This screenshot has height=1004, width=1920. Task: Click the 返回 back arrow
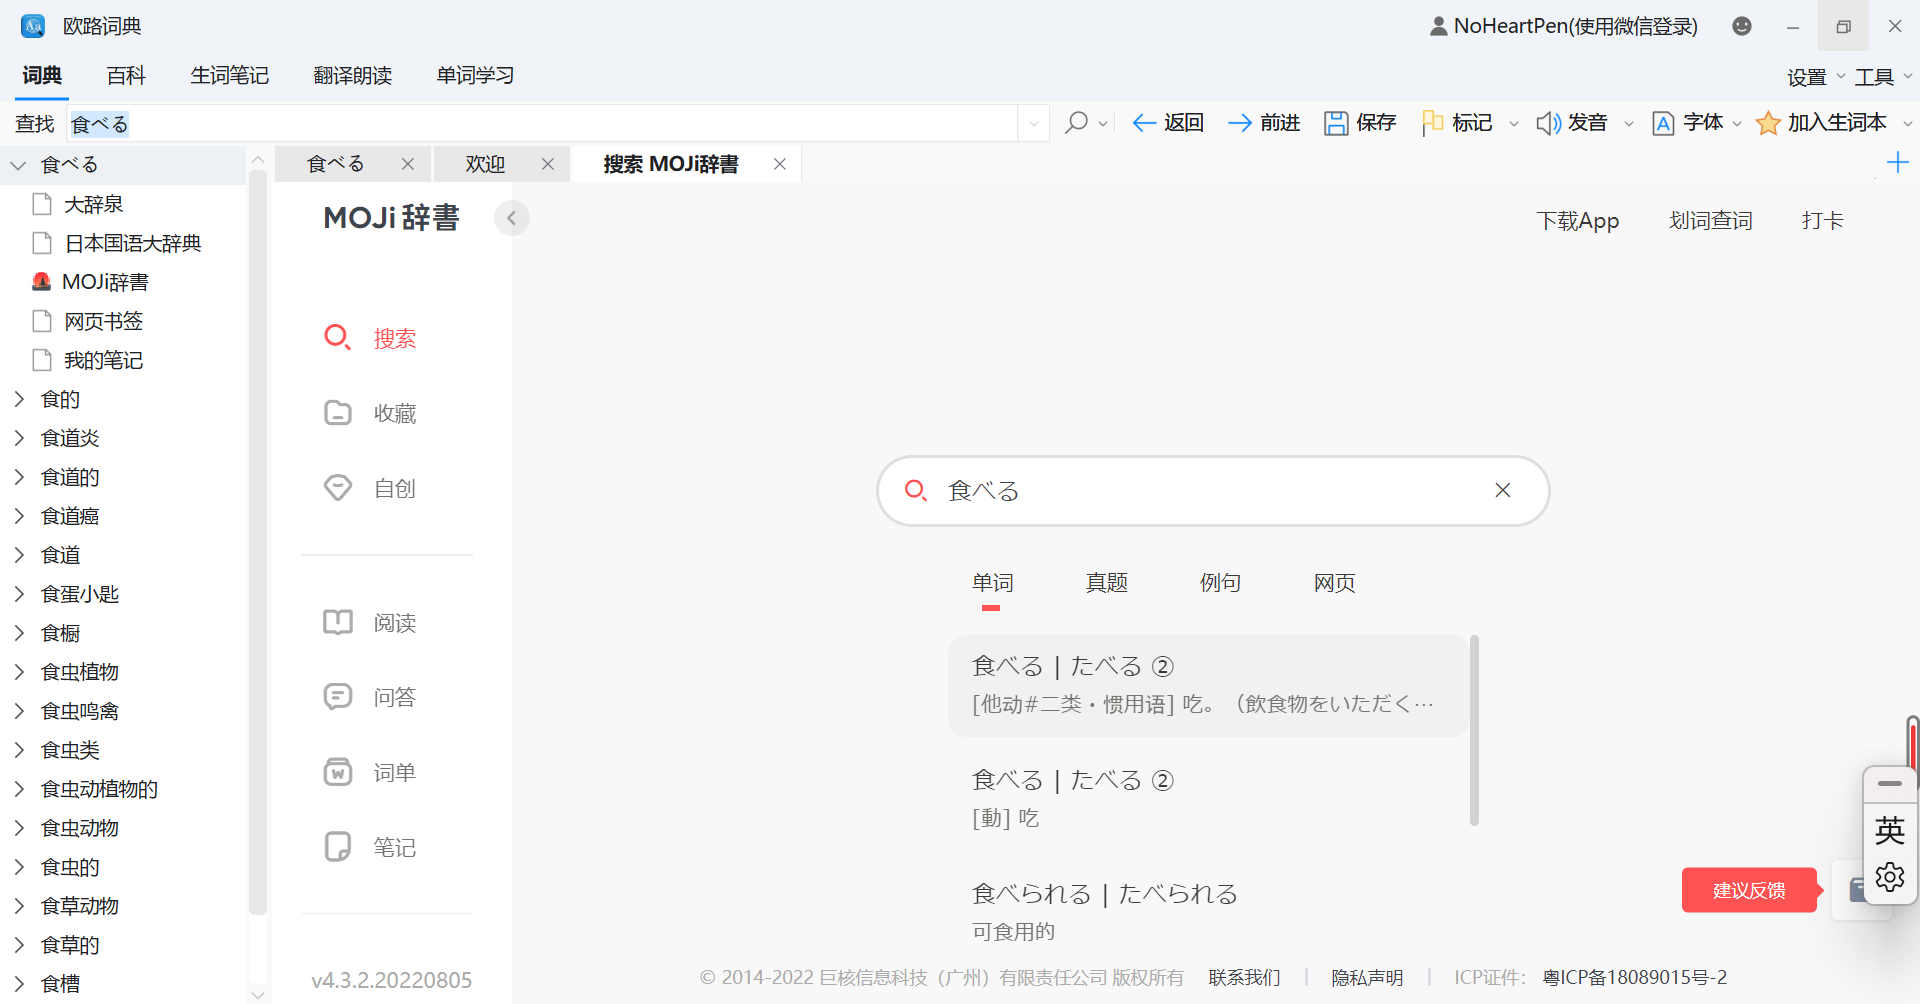[x=1144, y=123]
